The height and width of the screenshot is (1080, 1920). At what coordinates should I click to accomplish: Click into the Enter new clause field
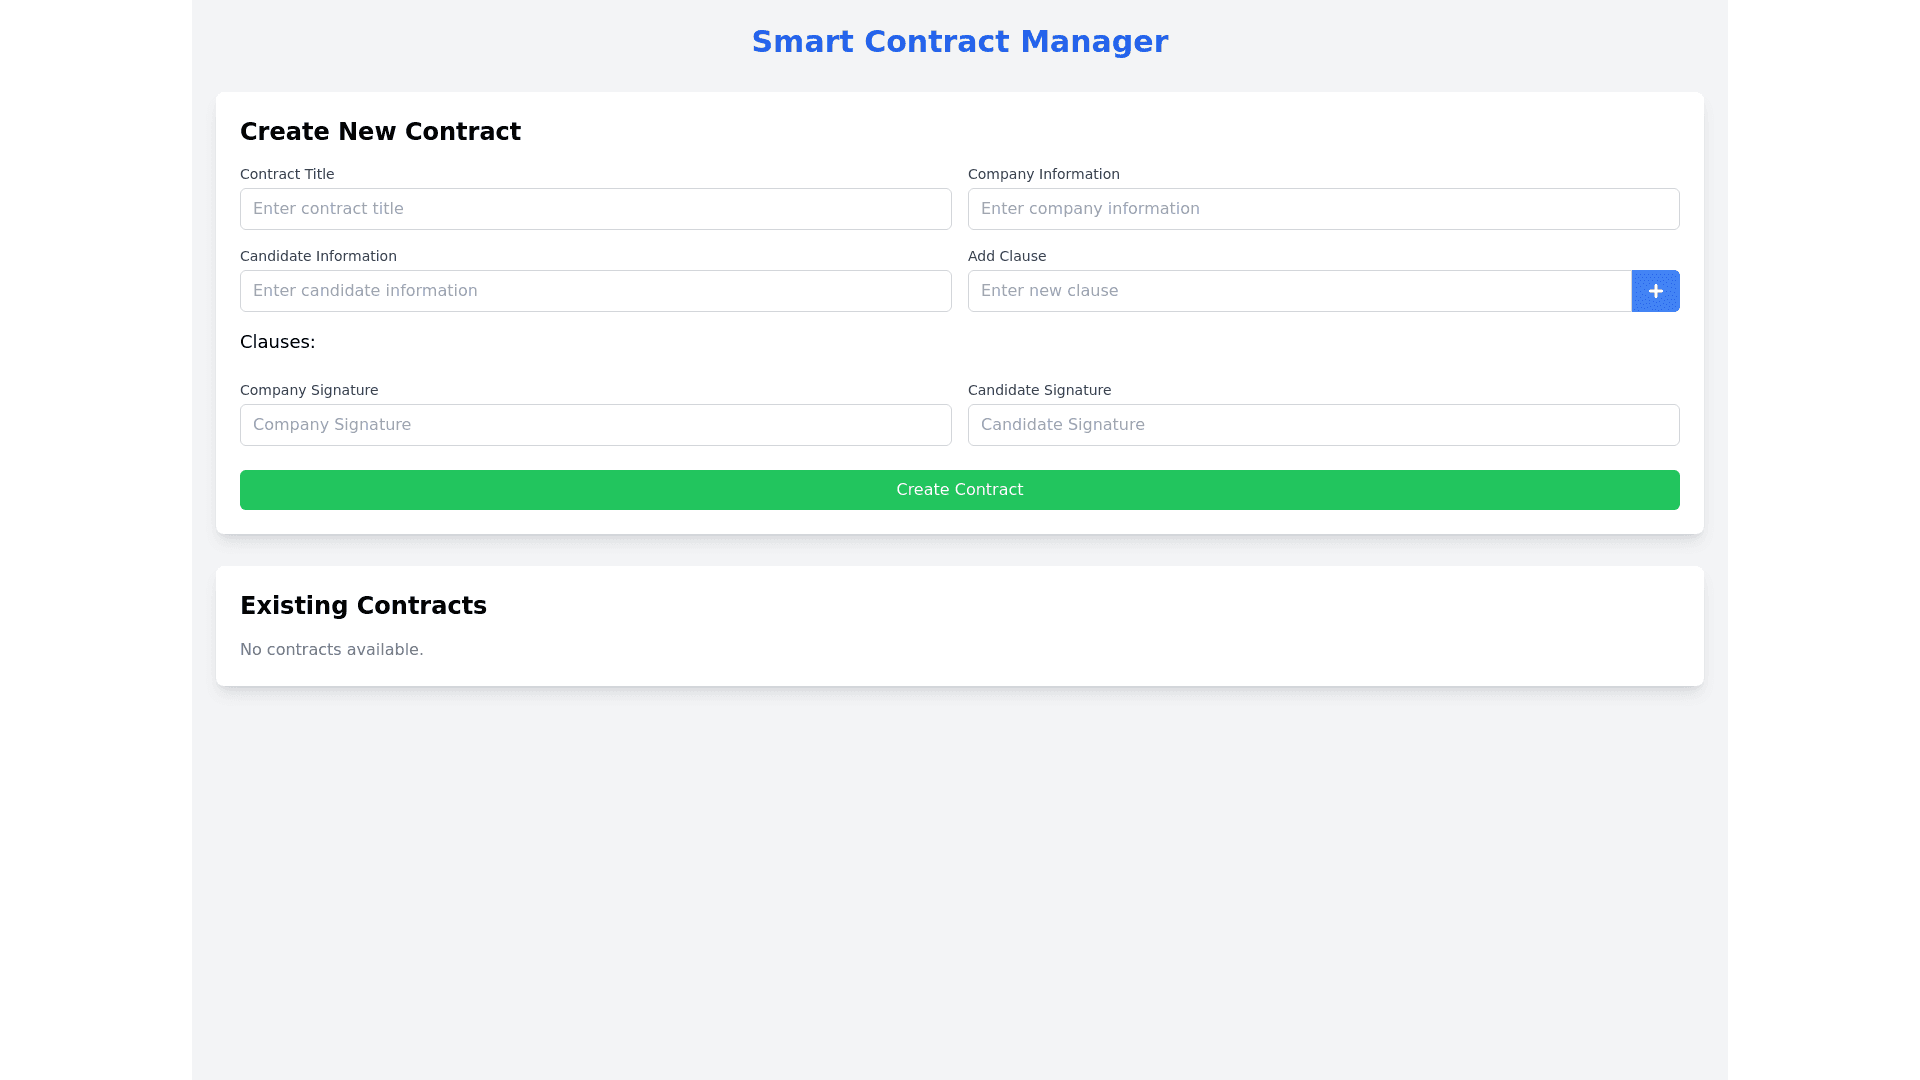click(x=1299, y=291)
